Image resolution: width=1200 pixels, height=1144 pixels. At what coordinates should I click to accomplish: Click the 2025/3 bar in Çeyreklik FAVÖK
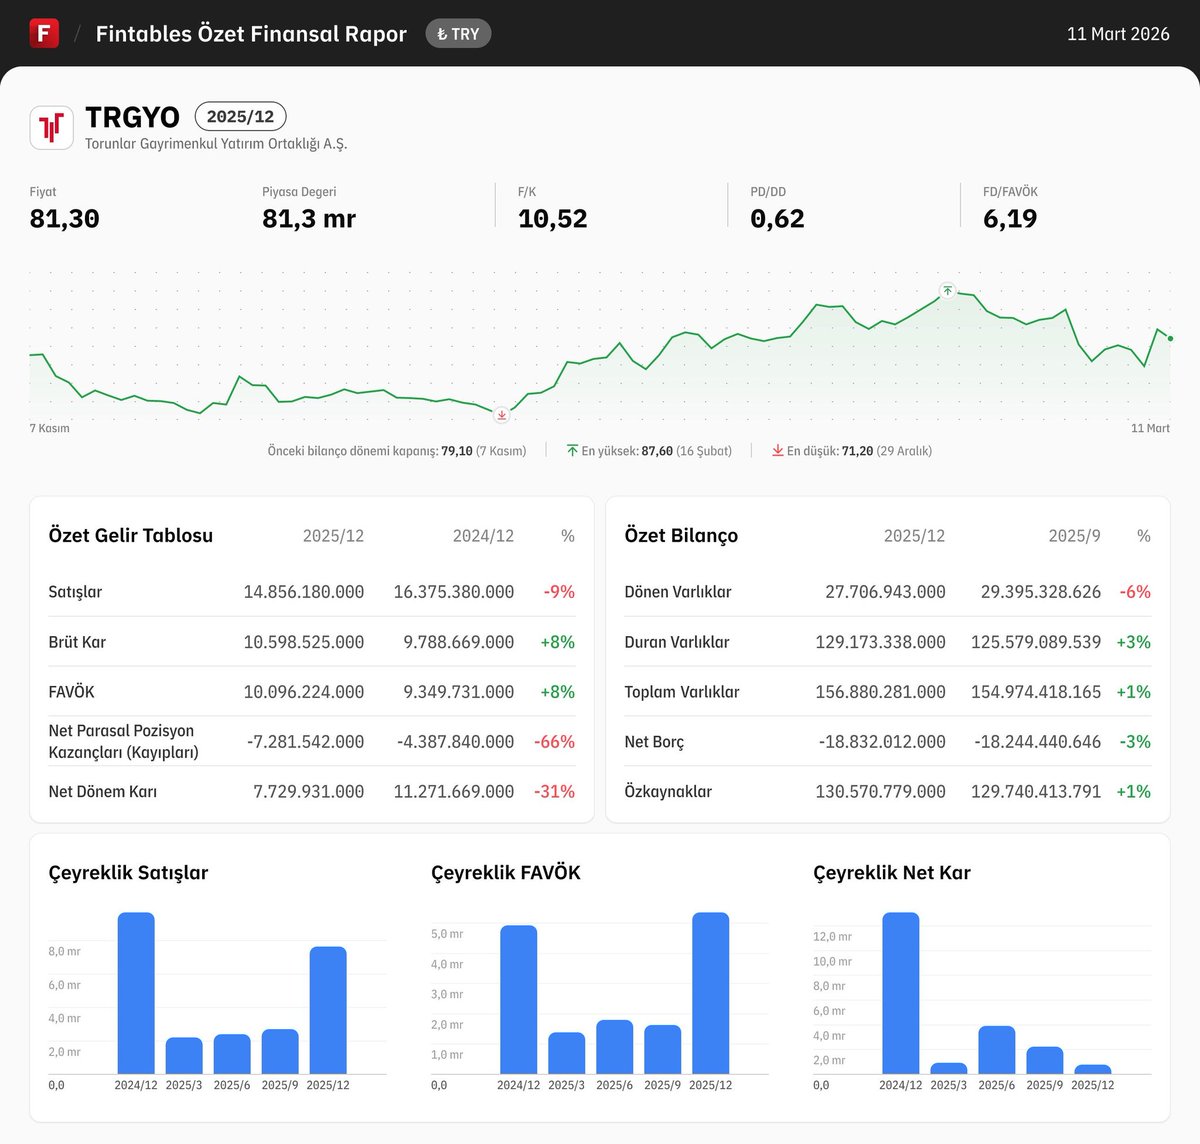(x=567, y=1053)
